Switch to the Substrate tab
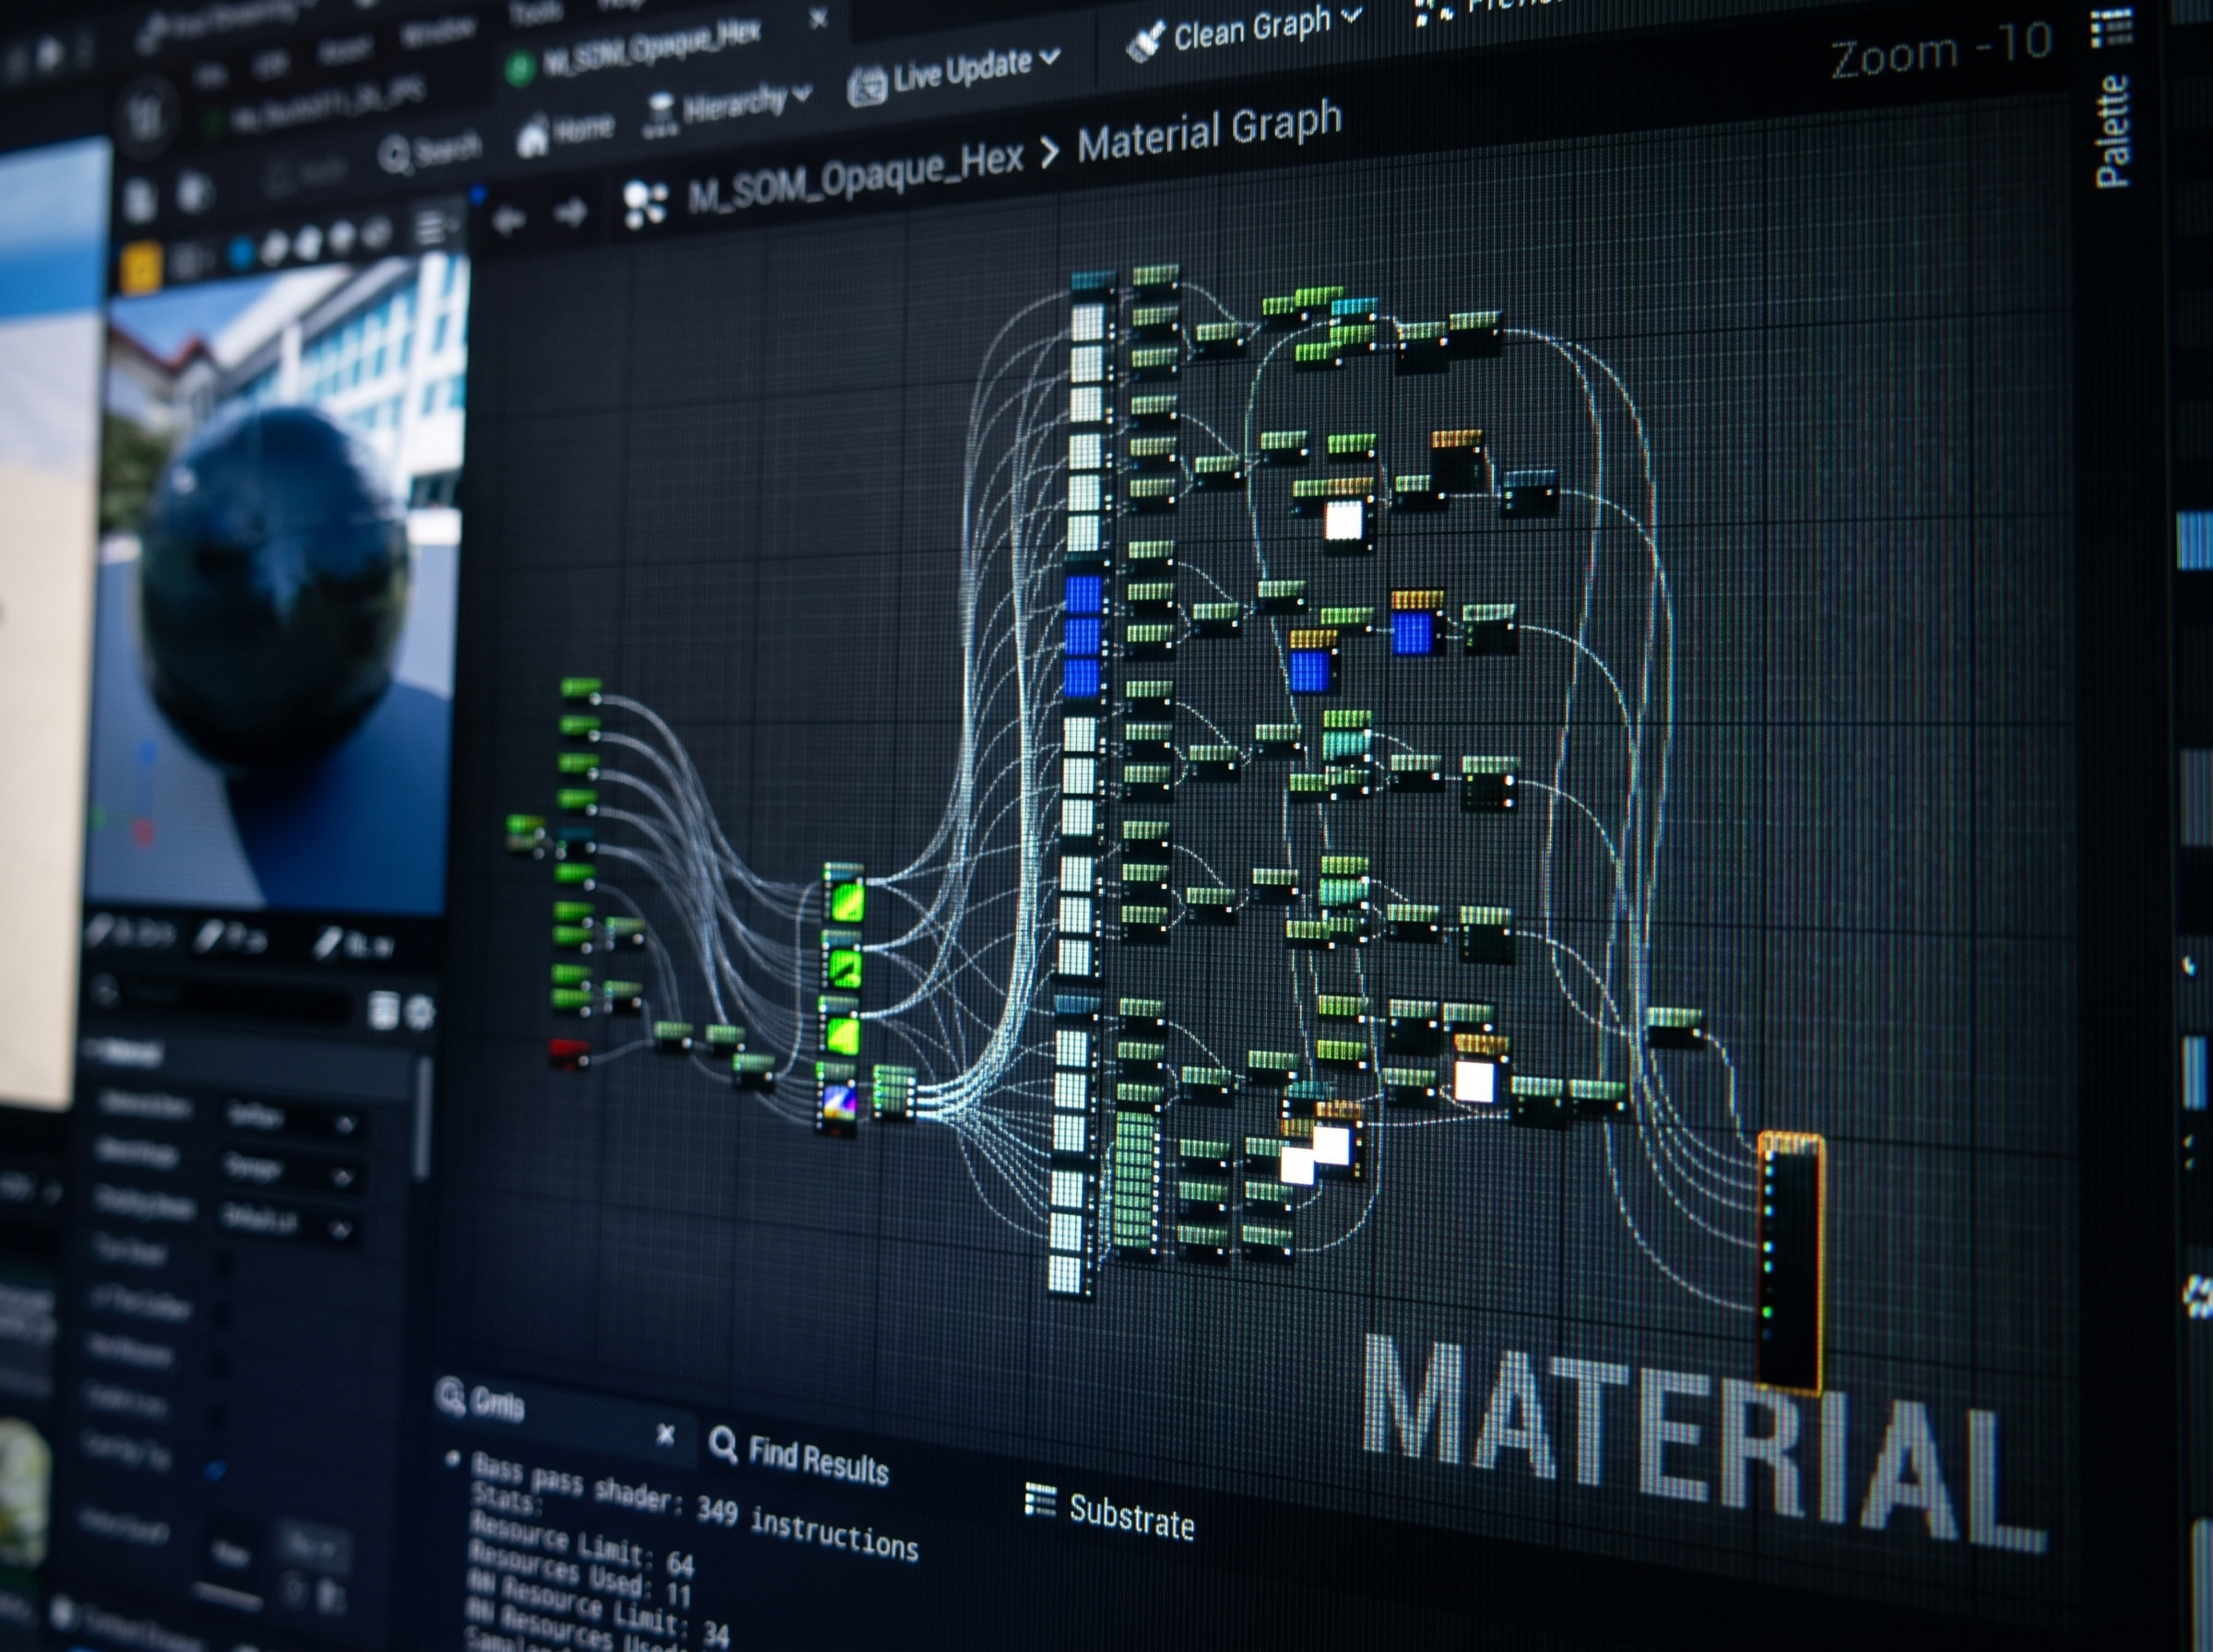This screenshot has height=1652, width=2213. click(1131, 1516)
